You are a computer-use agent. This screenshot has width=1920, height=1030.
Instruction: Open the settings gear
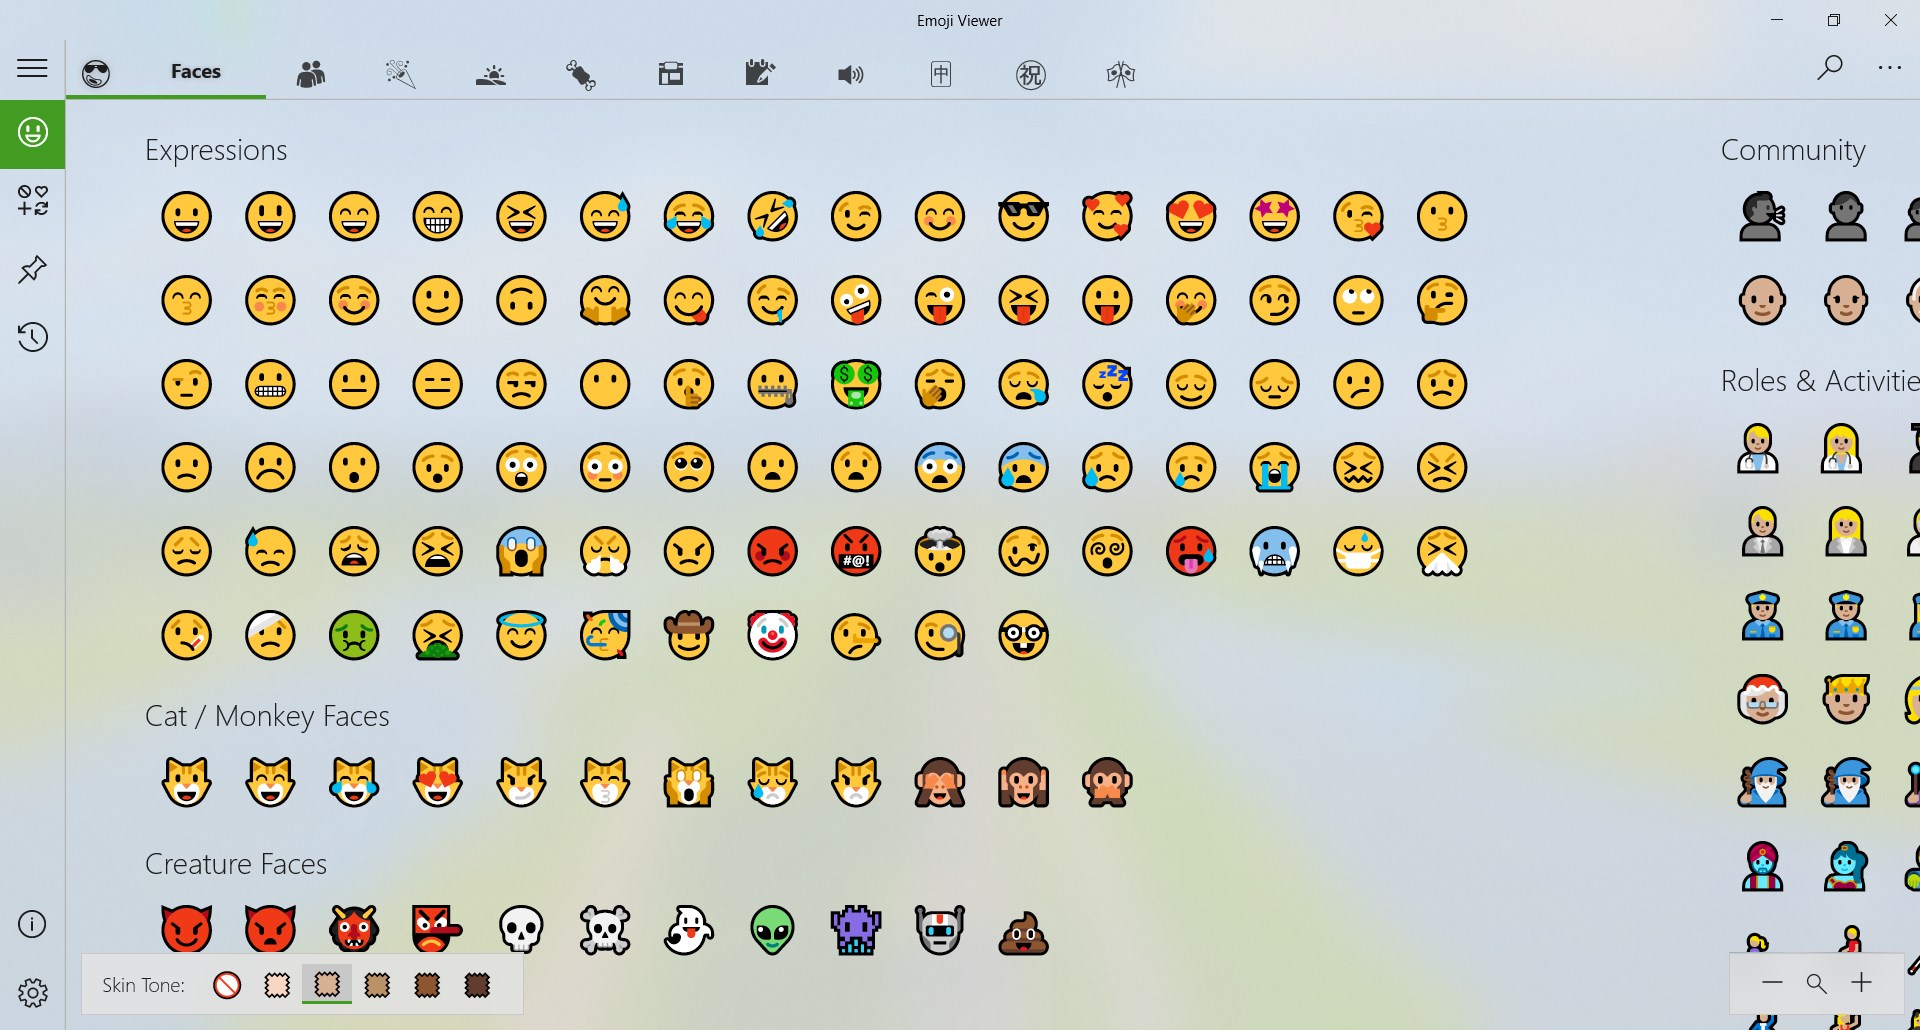click(32, 992)
